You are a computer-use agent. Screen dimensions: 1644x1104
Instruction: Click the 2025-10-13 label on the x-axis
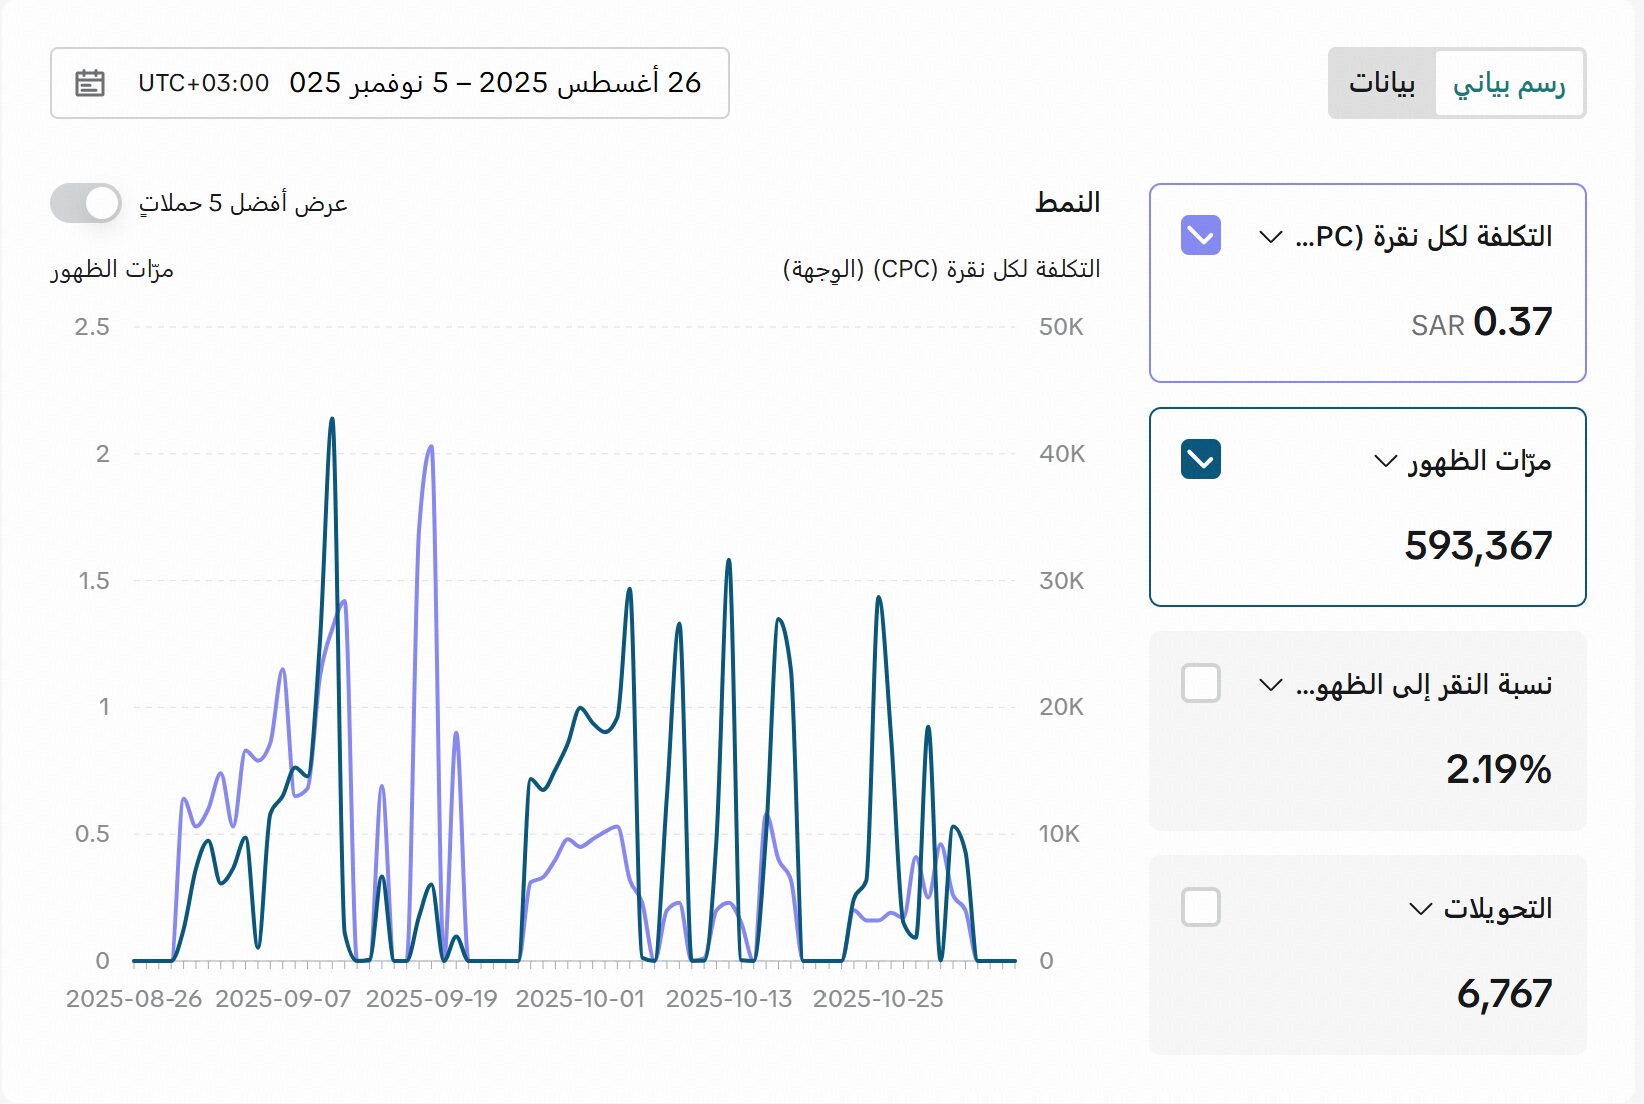[x=728, y=999]
